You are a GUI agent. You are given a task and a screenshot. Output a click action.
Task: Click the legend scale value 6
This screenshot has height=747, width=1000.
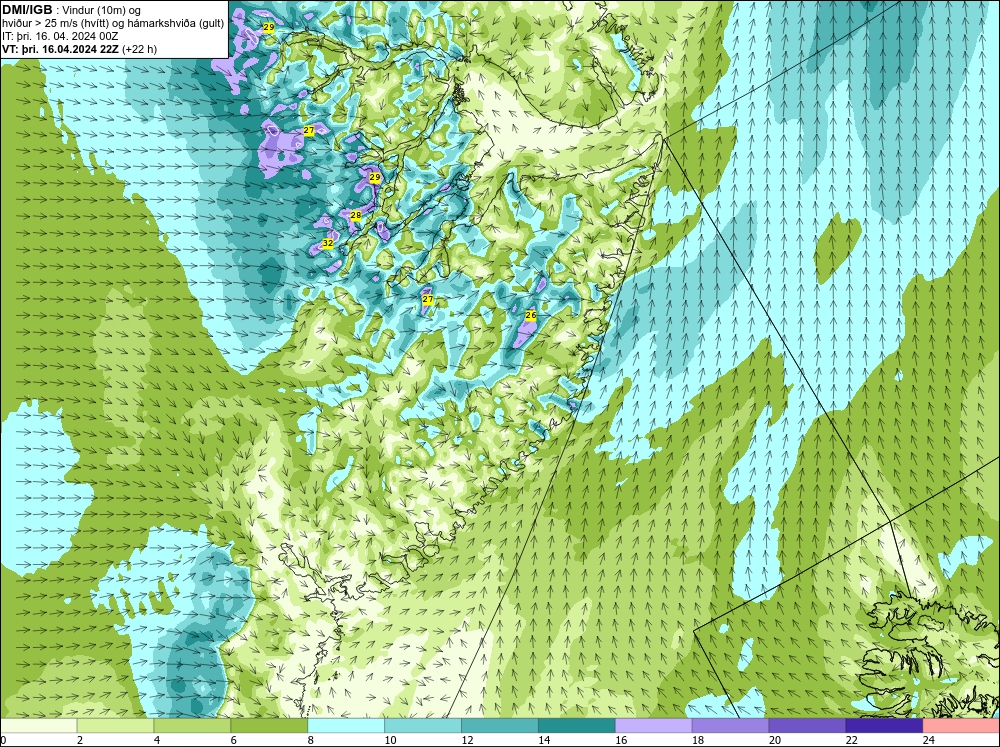[x=233, y=740]
